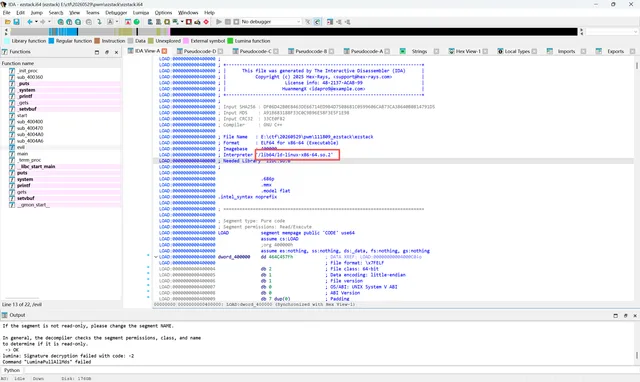Open the Options menu
This screenshot has height=382, width=640.
tap(163, 13)
